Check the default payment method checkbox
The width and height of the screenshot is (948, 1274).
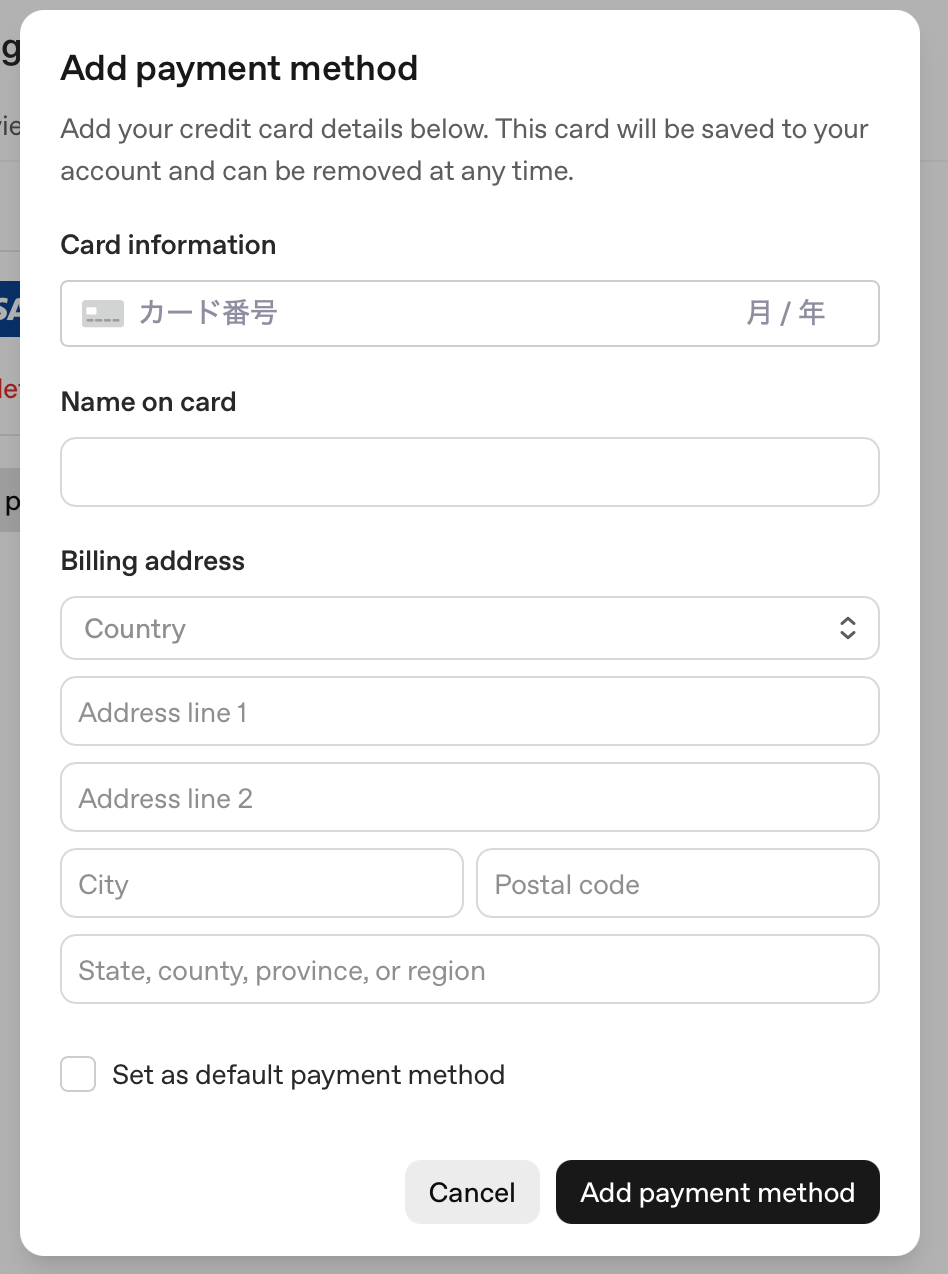click(78, 1075)
